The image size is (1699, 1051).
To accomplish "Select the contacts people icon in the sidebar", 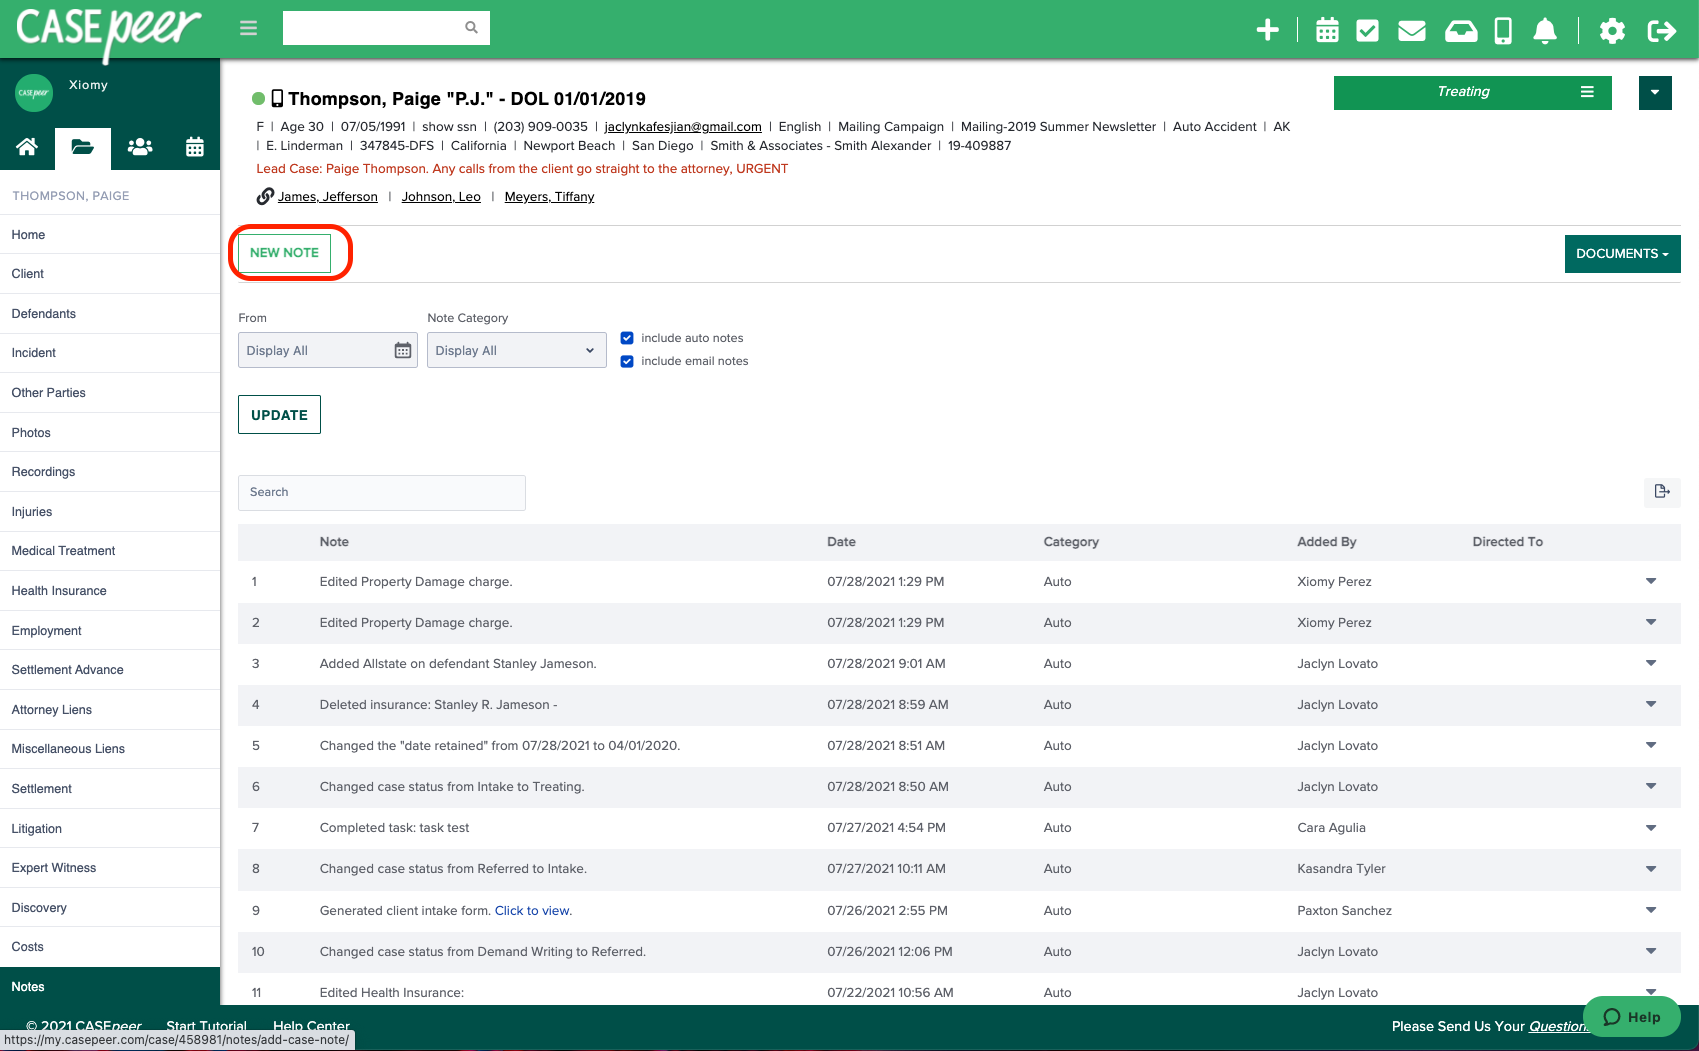I will pos(140,146).
